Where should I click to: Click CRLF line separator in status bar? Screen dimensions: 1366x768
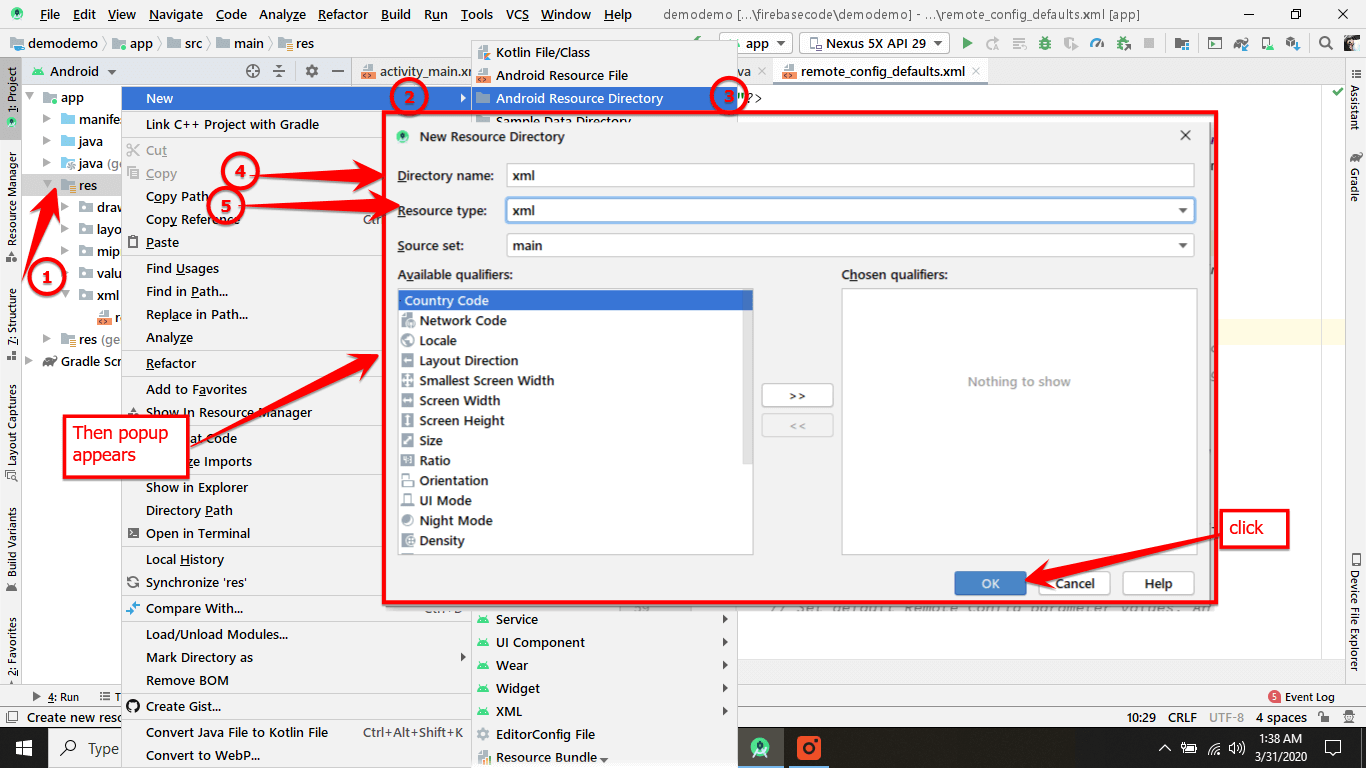1182,717
